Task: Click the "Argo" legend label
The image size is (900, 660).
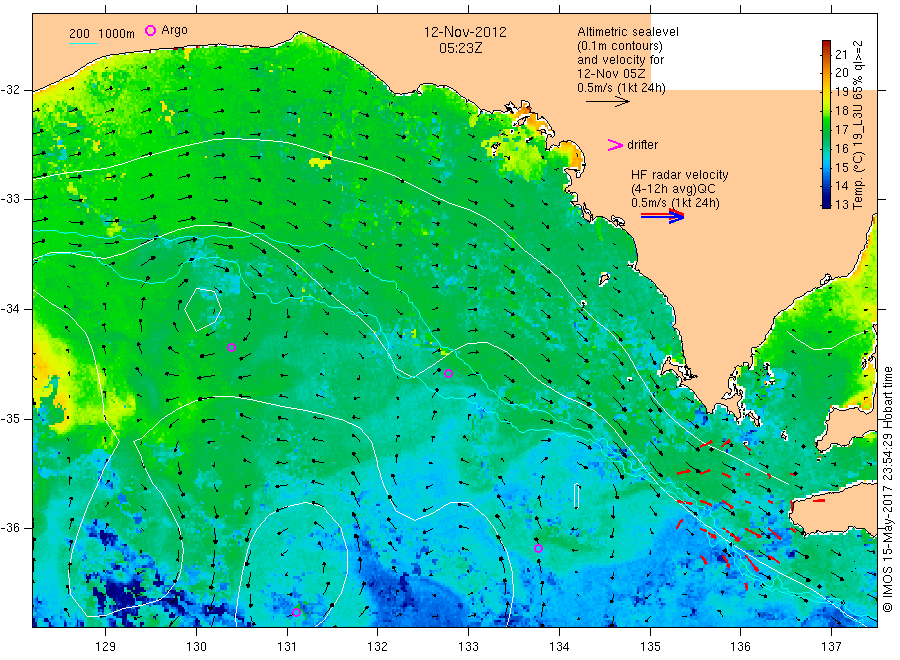Action: click(174, 30)
